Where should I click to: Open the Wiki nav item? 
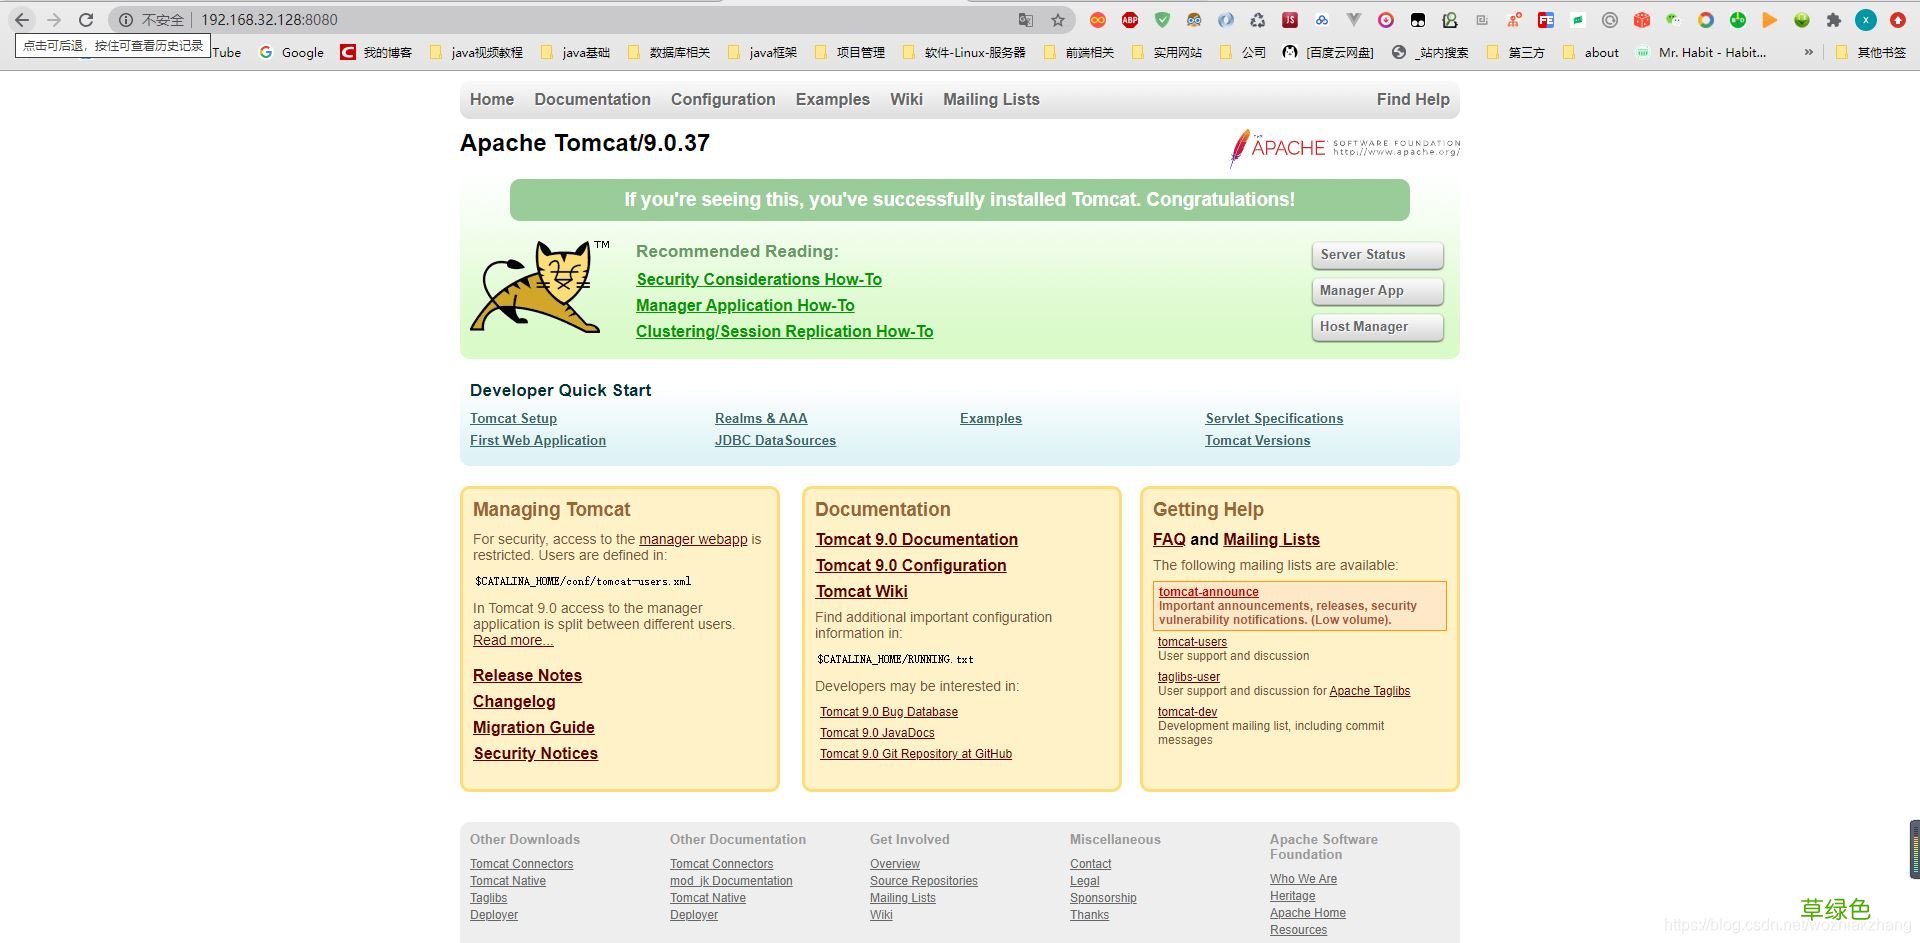pos(906,99)
